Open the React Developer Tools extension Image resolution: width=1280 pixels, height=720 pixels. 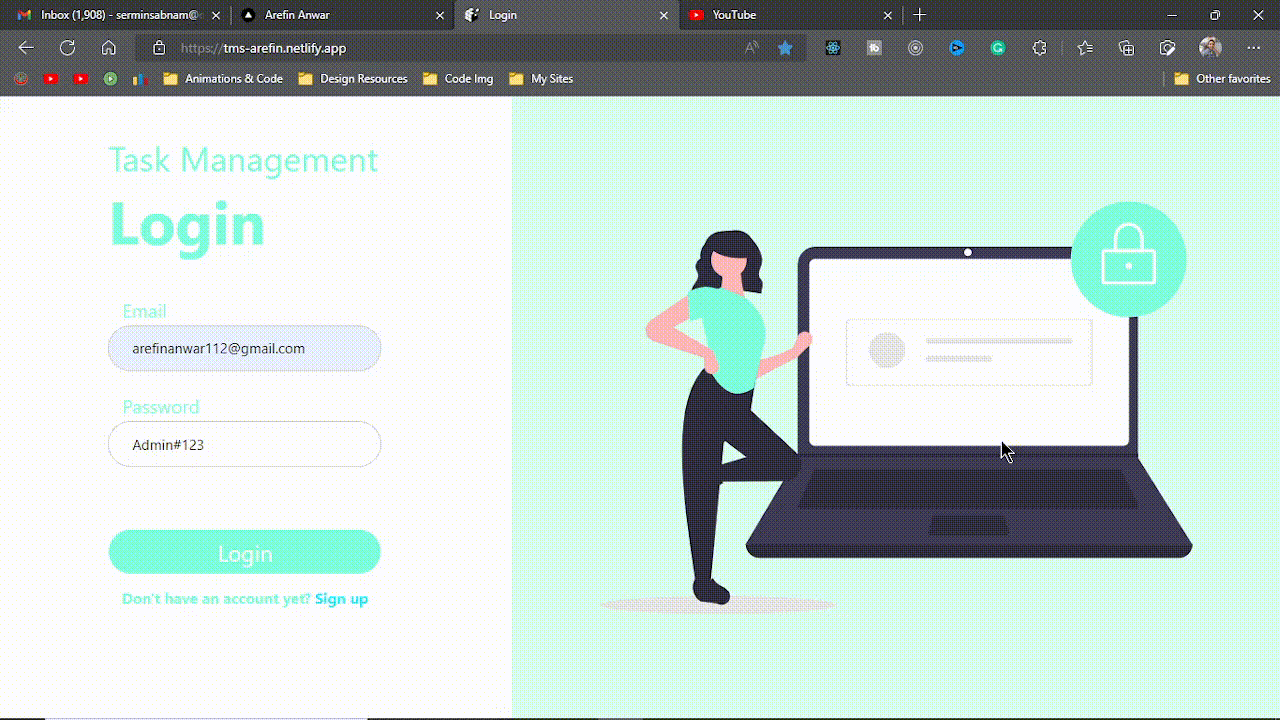pos(832,48)
